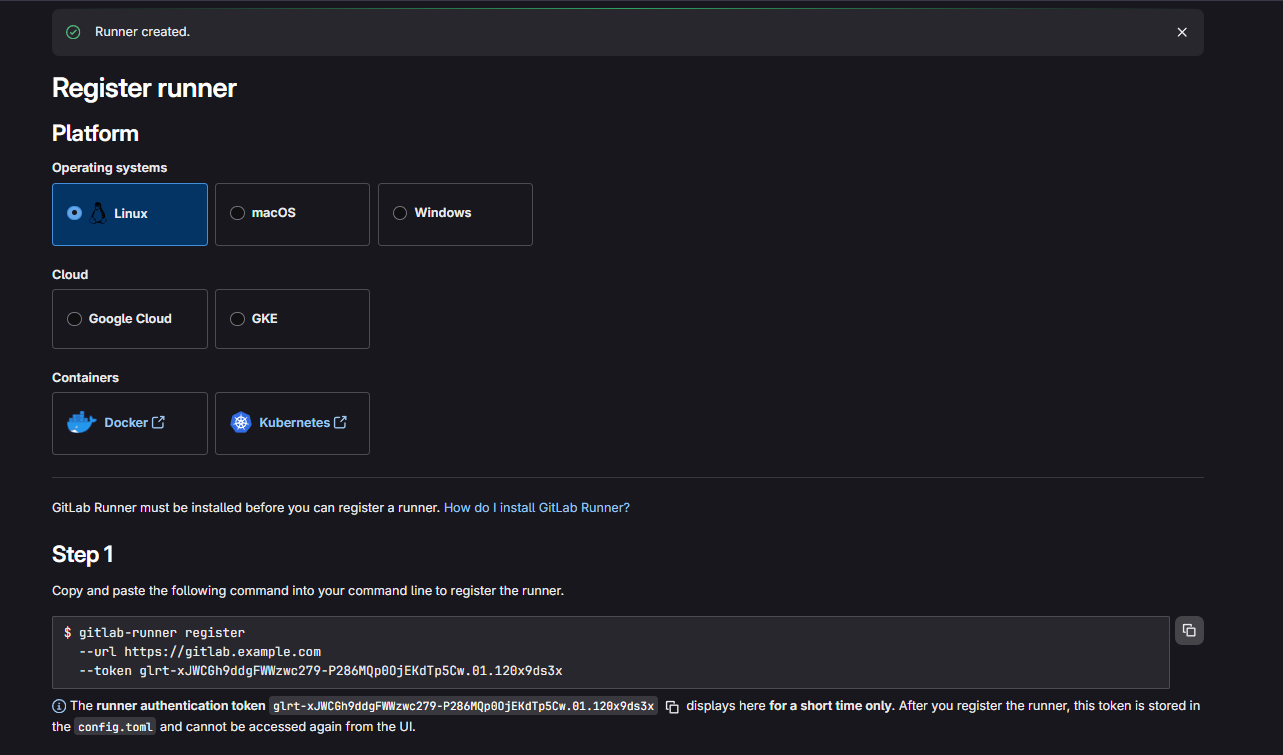Viewport: 1283px width, 755px height.
Task: Open the Docker text link
Action: pos(126,423)
